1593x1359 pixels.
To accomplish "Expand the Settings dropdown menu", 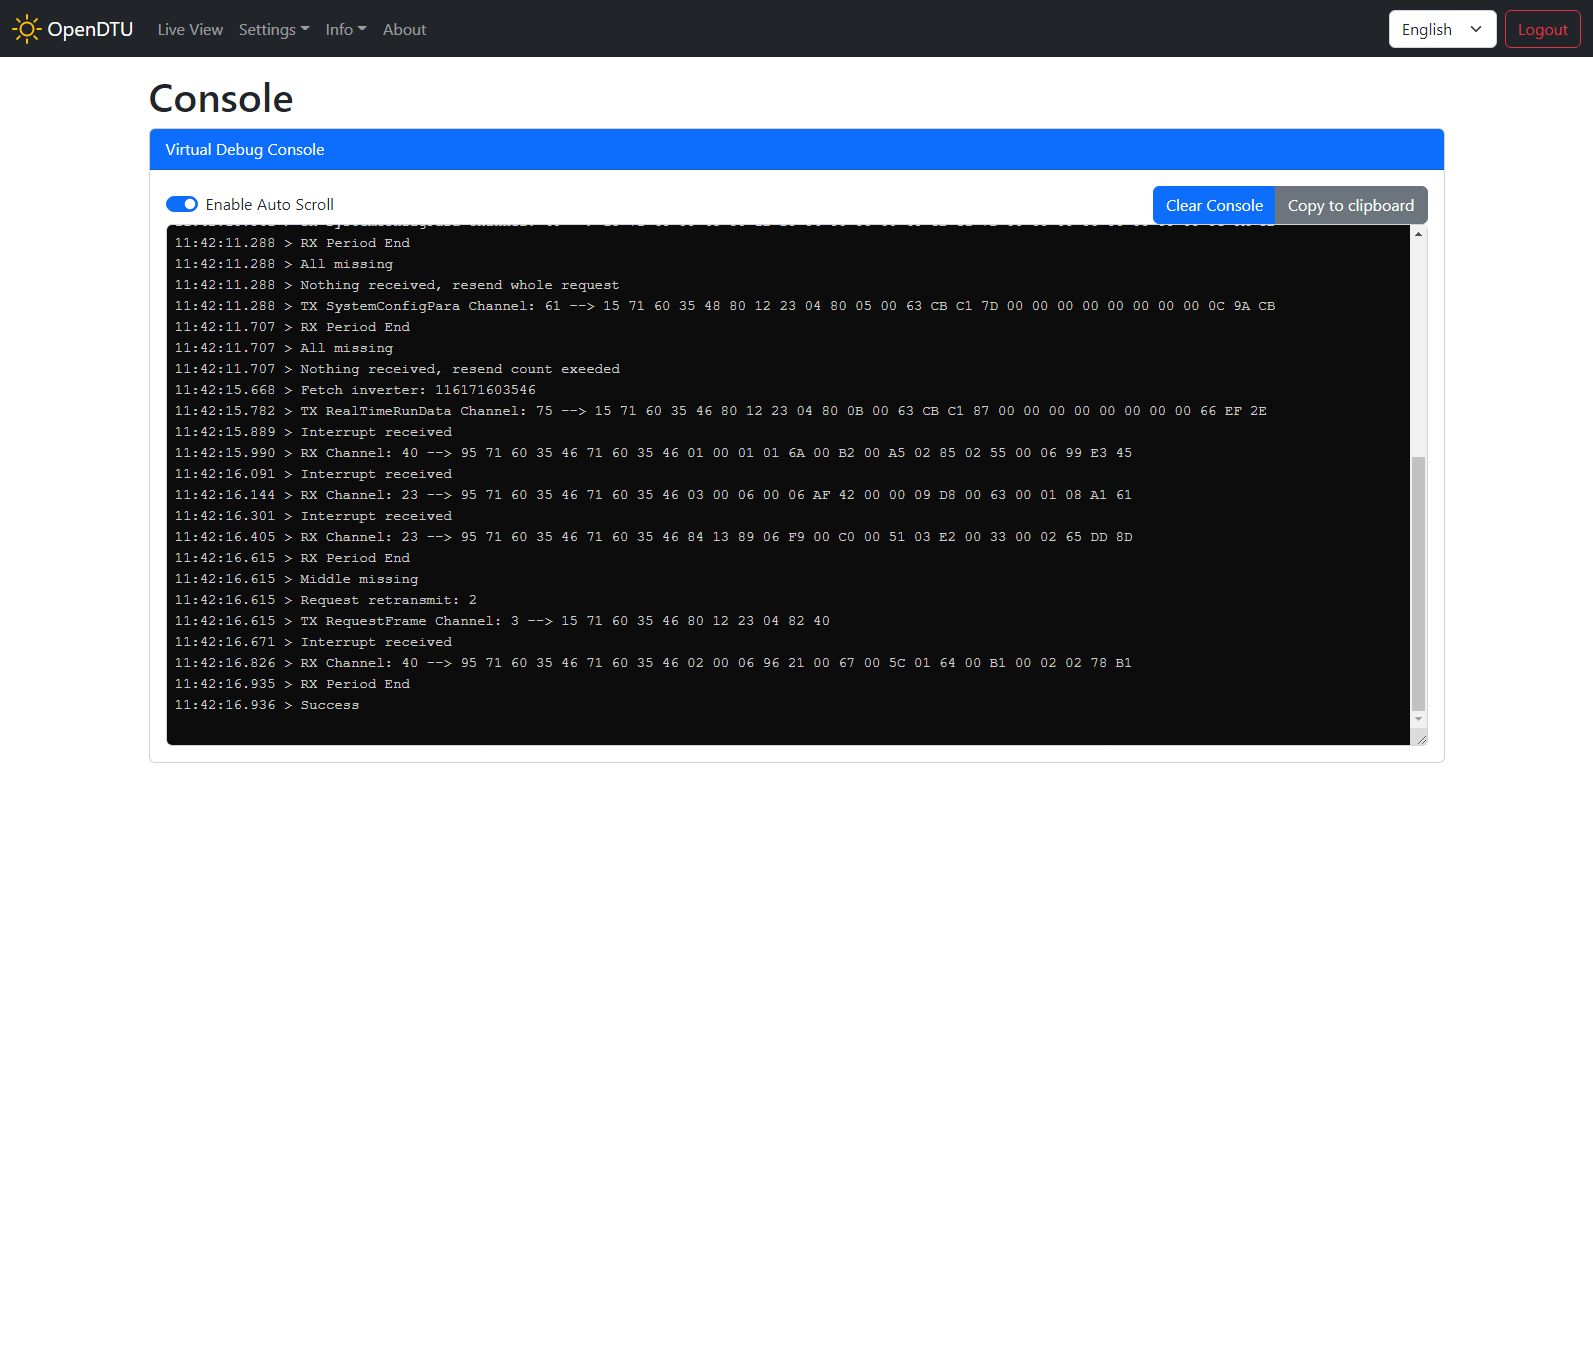I will click(273, 30).
